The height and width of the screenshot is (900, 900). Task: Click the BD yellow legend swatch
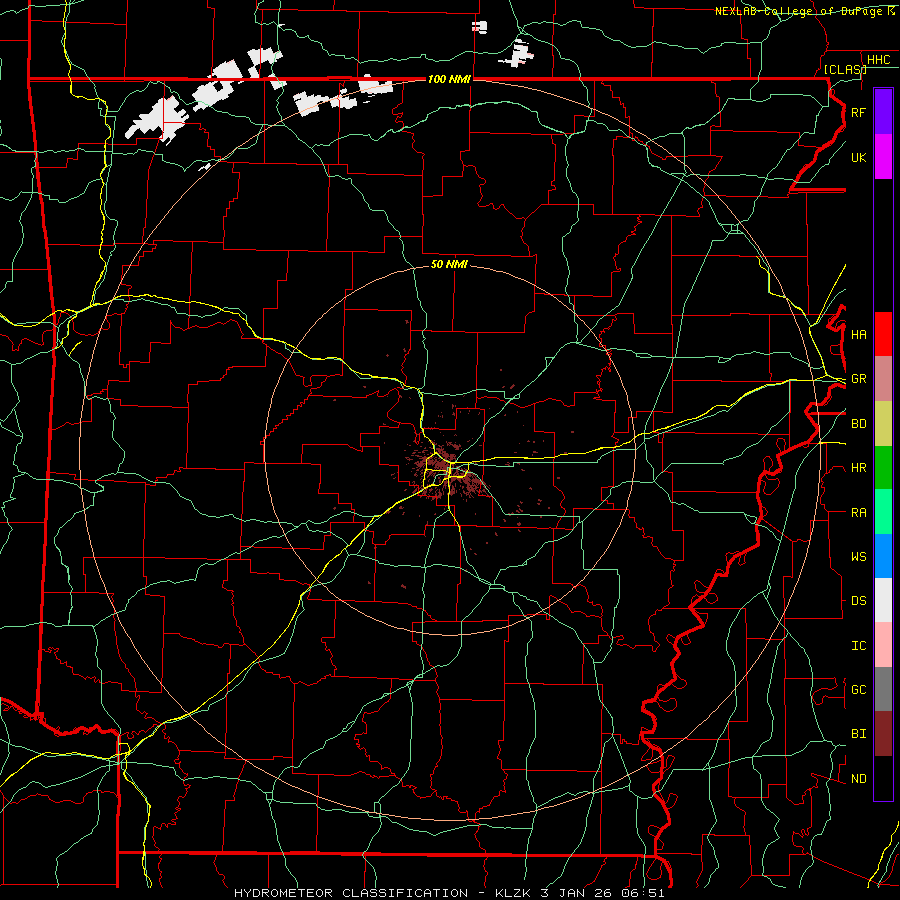tap(883, 424)
